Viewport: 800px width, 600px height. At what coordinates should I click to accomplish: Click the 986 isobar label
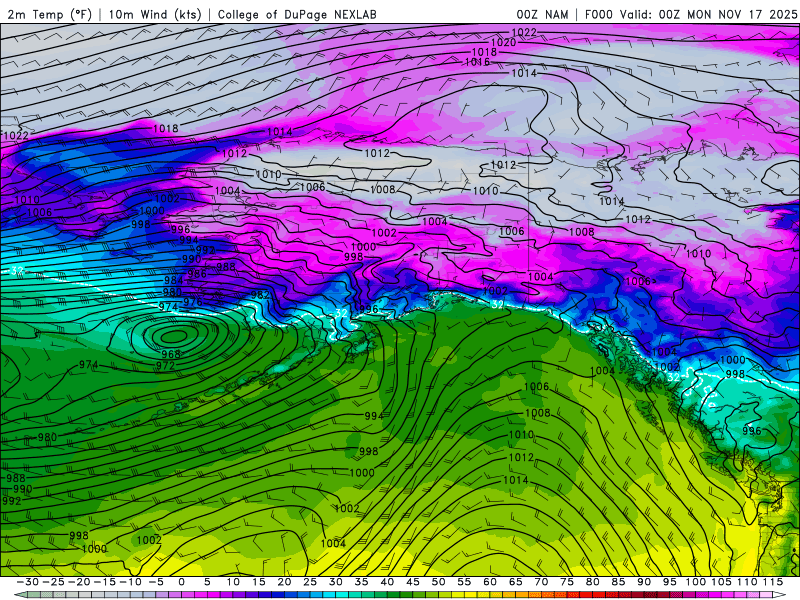197,273
